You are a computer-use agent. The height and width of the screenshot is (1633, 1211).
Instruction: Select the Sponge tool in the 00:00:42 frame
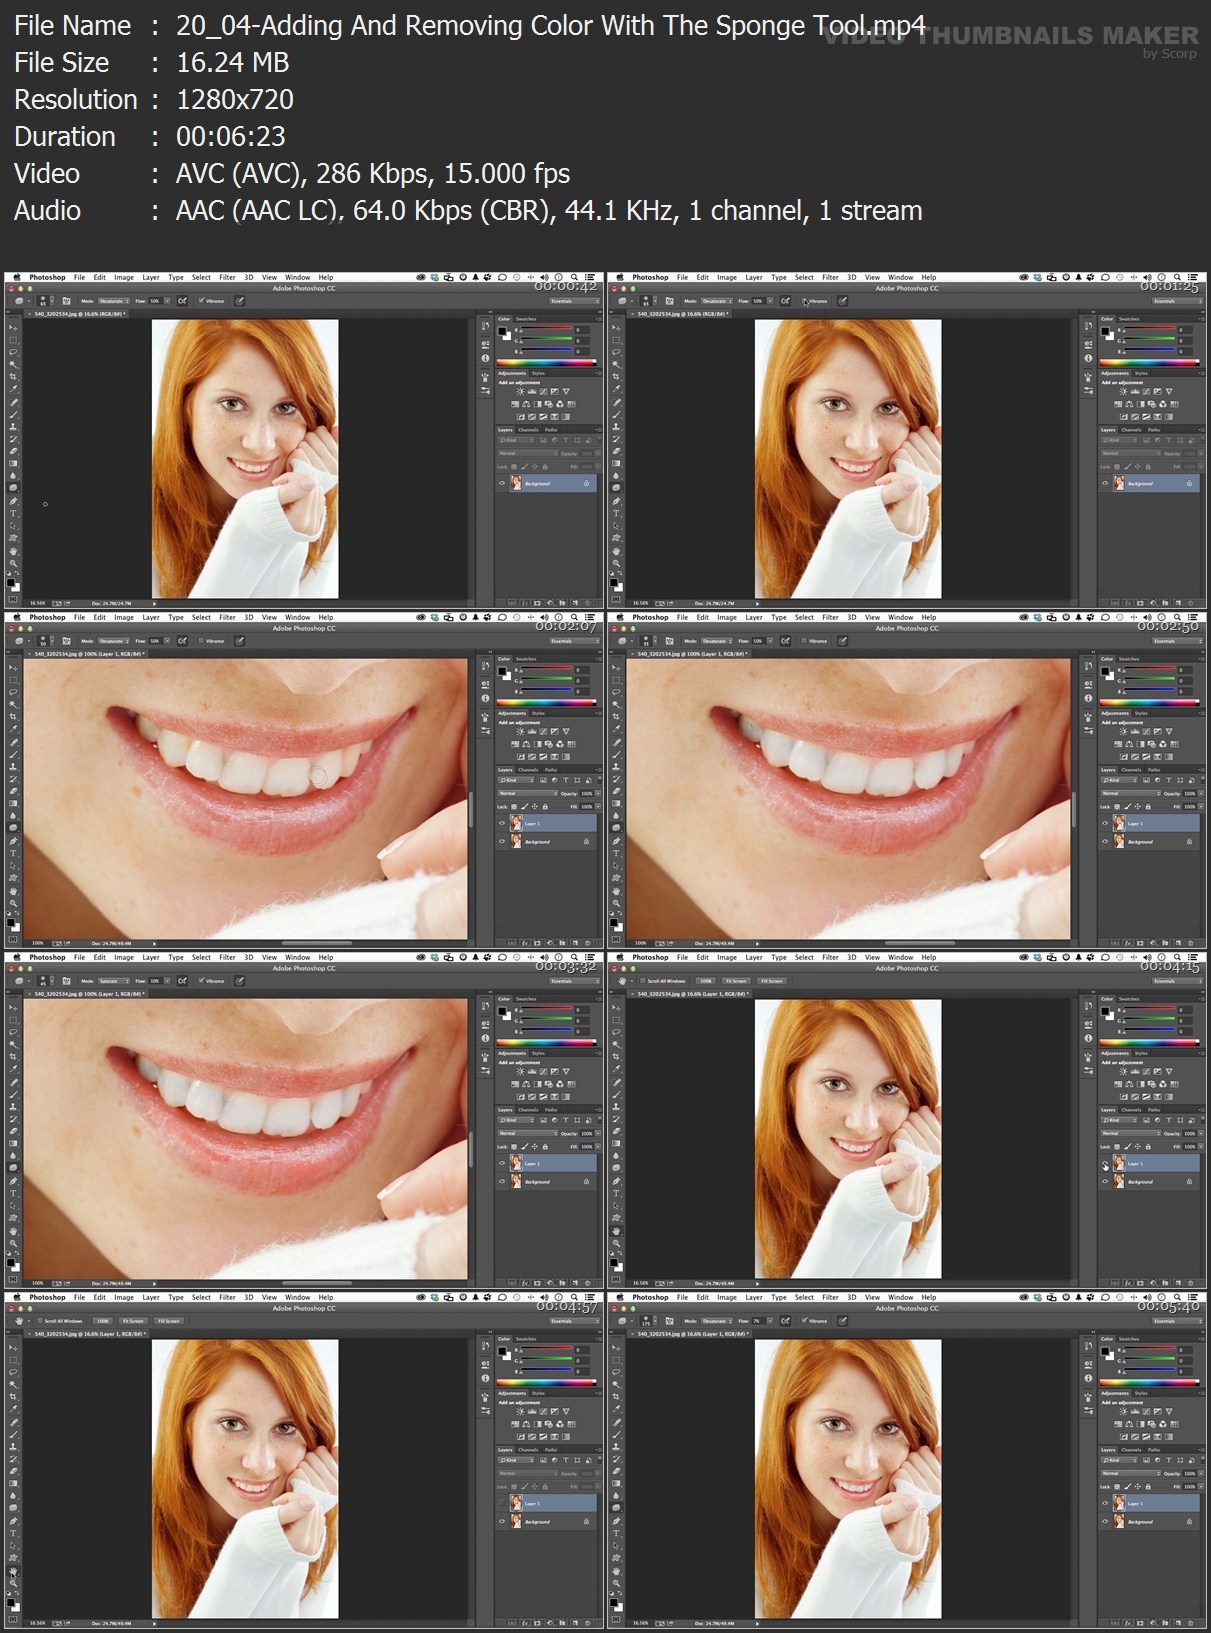13,488
